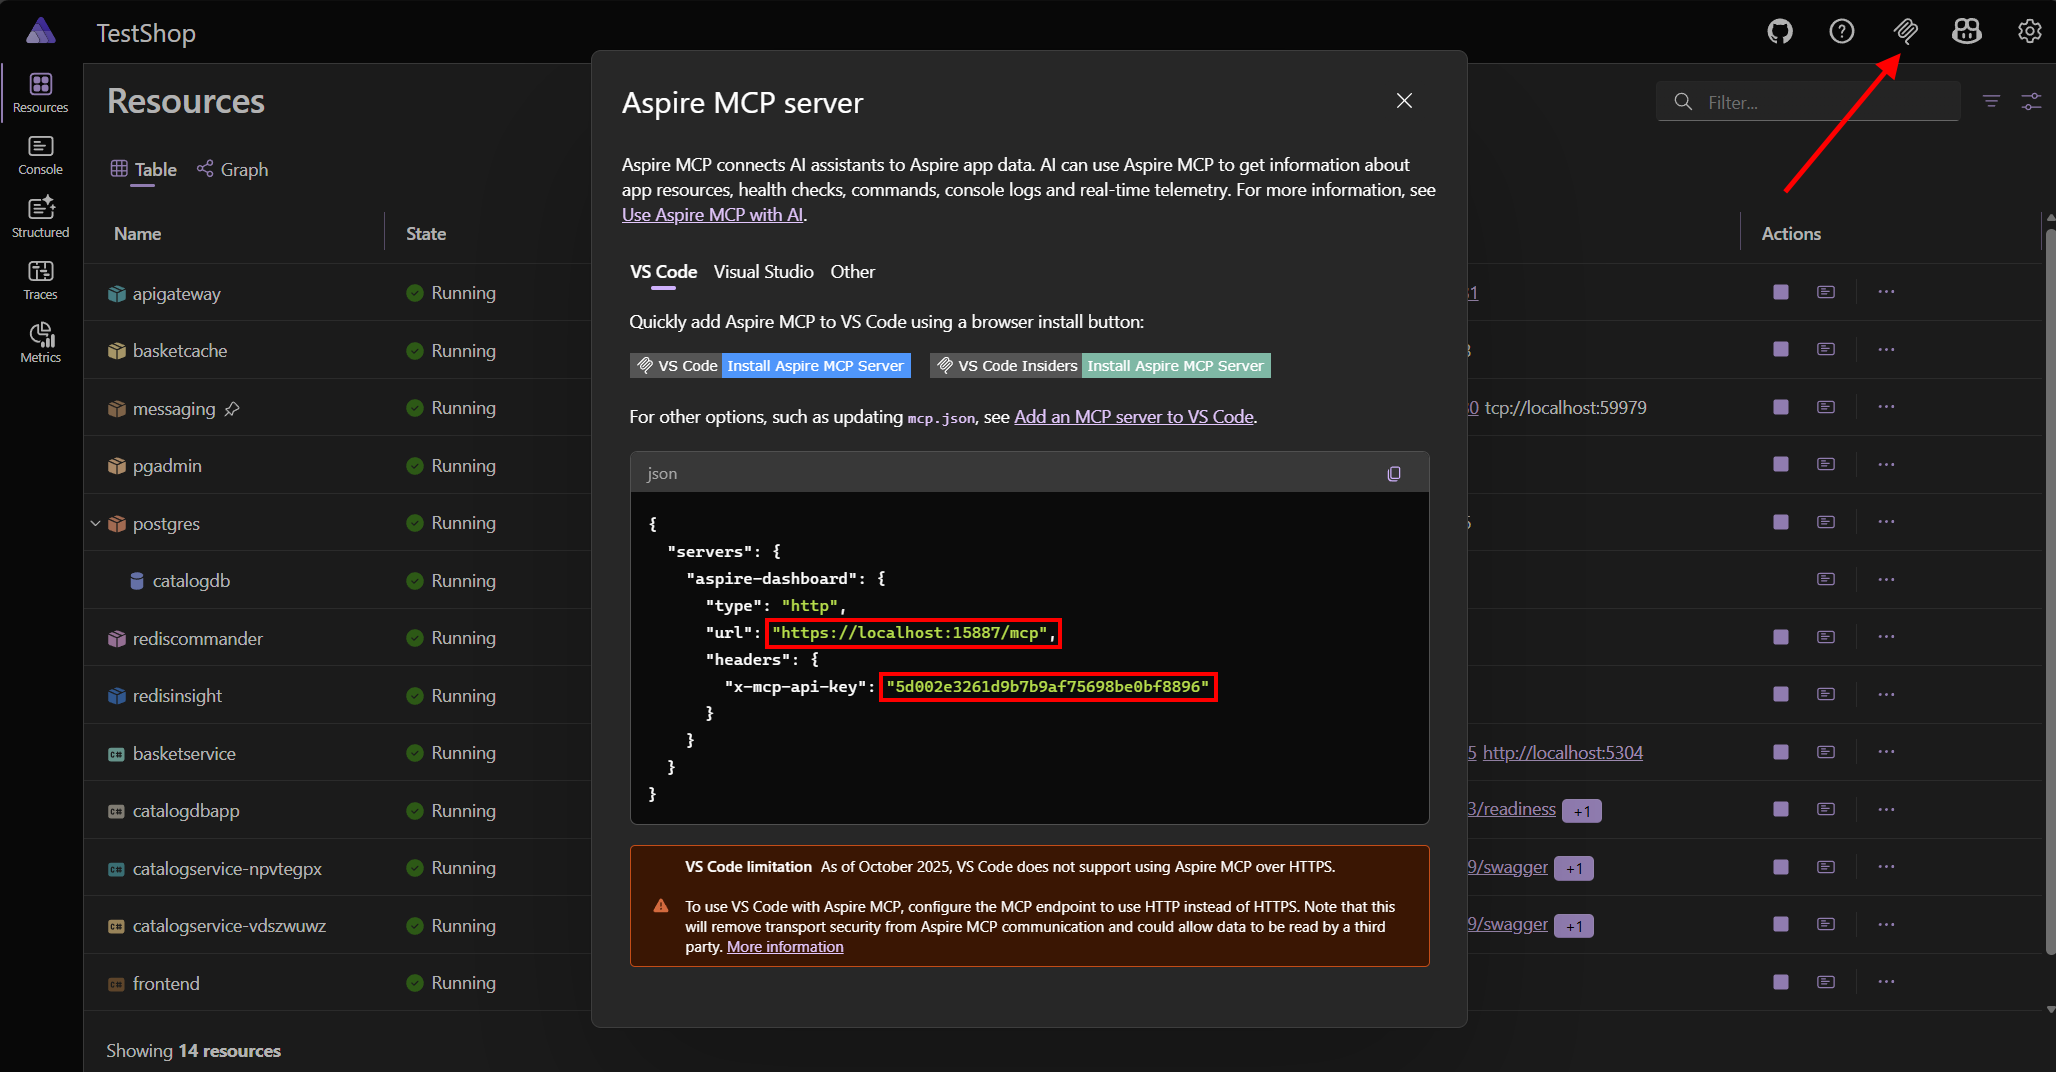Open the Metrics view in the sidebar
Screen dimensions: 2056x1072
40,341
